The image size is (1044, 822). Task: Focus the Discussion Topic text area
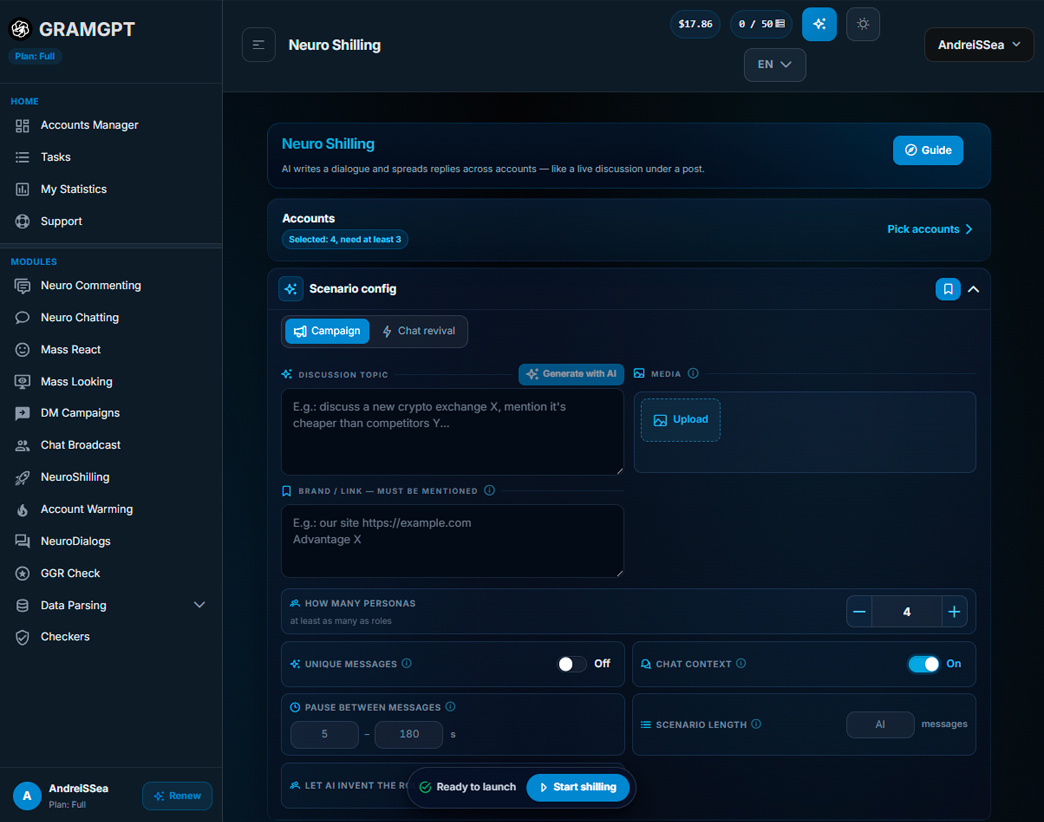click(453, 433)
